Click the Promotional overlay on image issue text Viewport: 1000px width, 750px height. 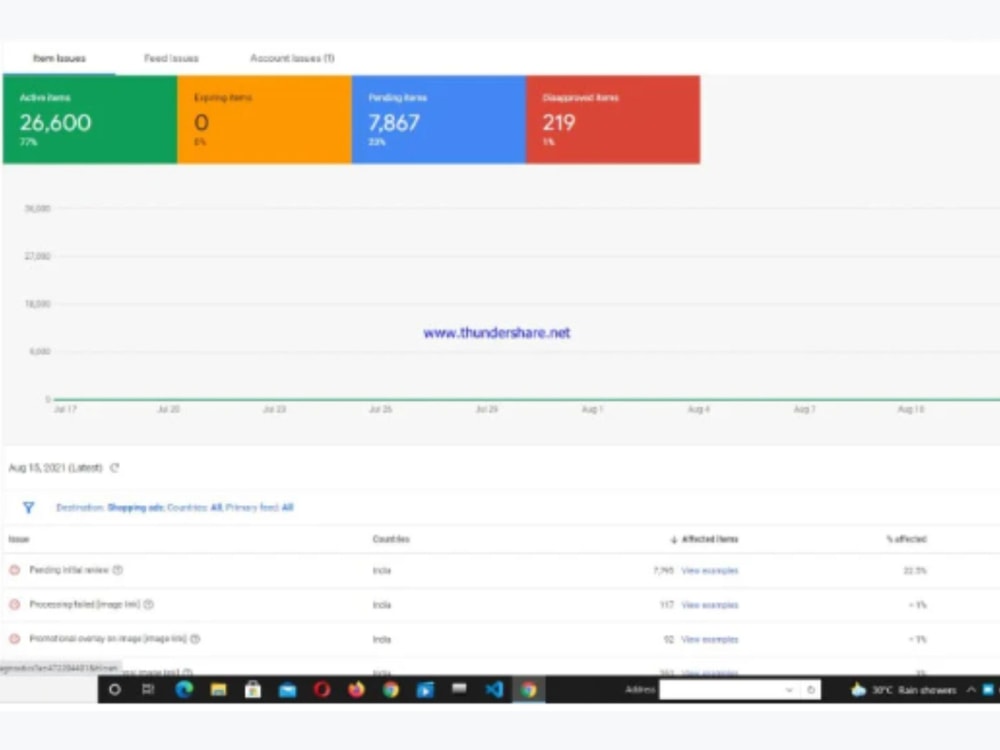click(x=108, y=638)
